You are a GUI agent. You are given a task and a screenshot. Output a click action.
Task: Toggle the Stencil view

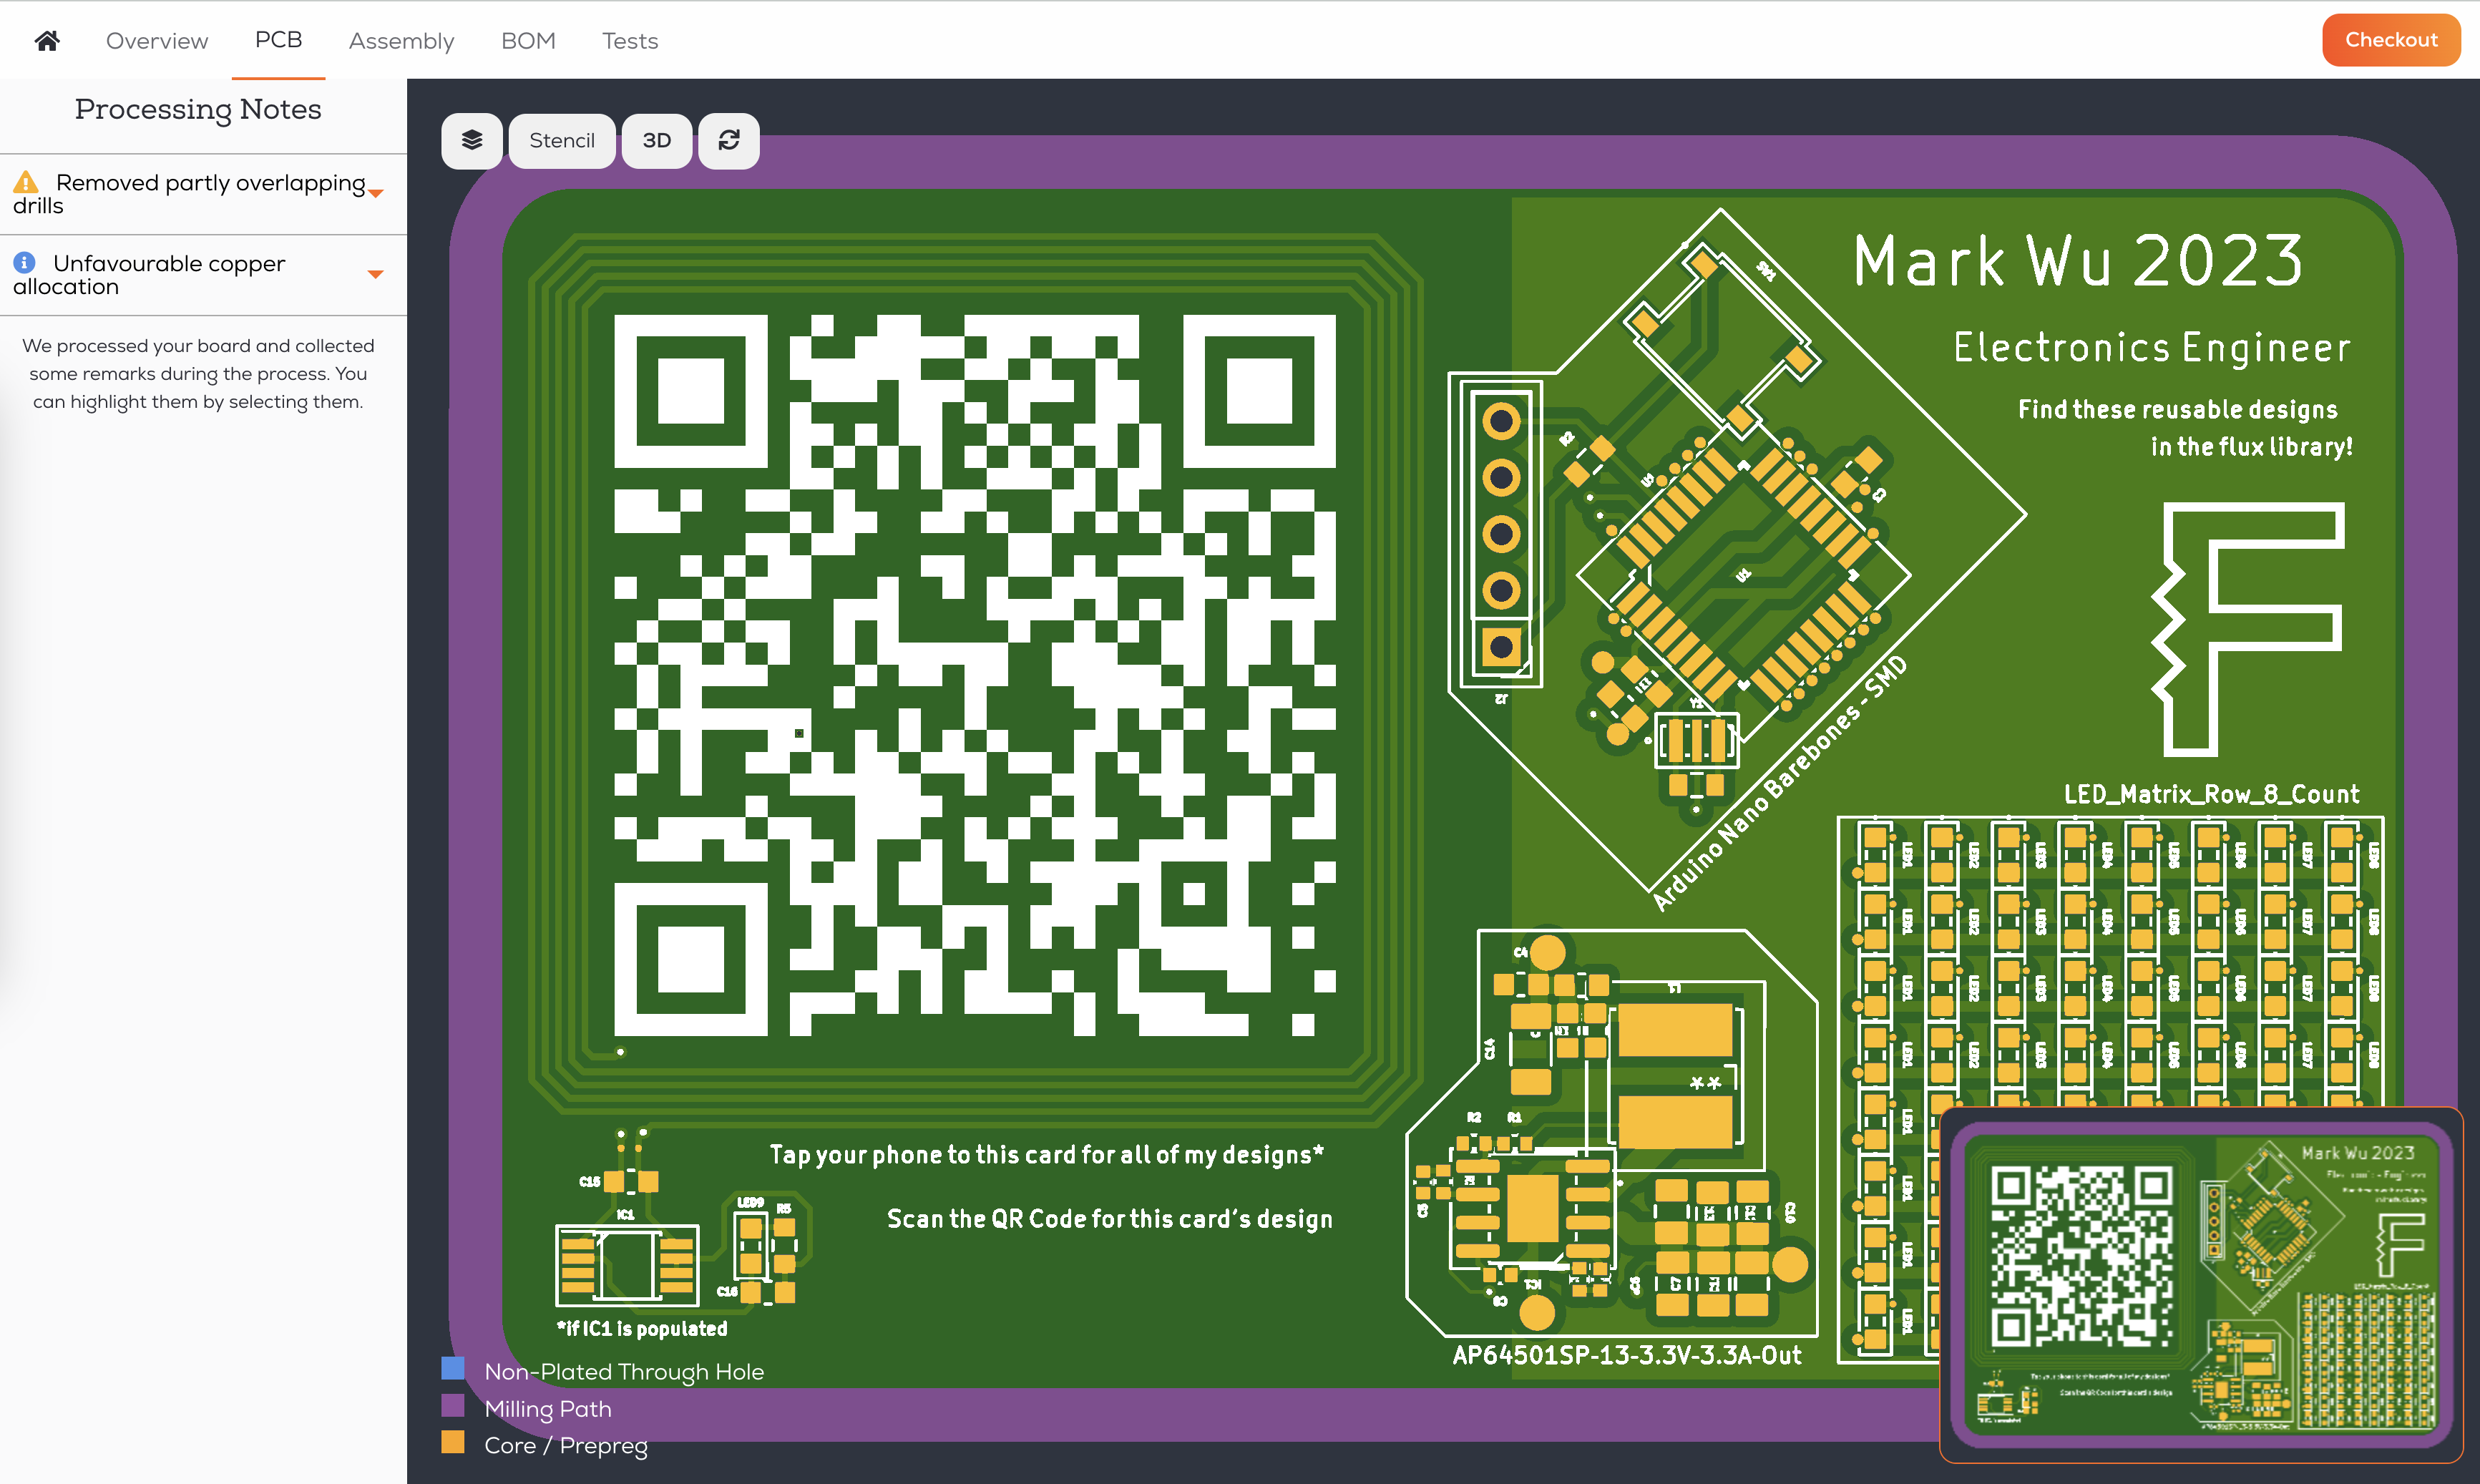point(561,141)
